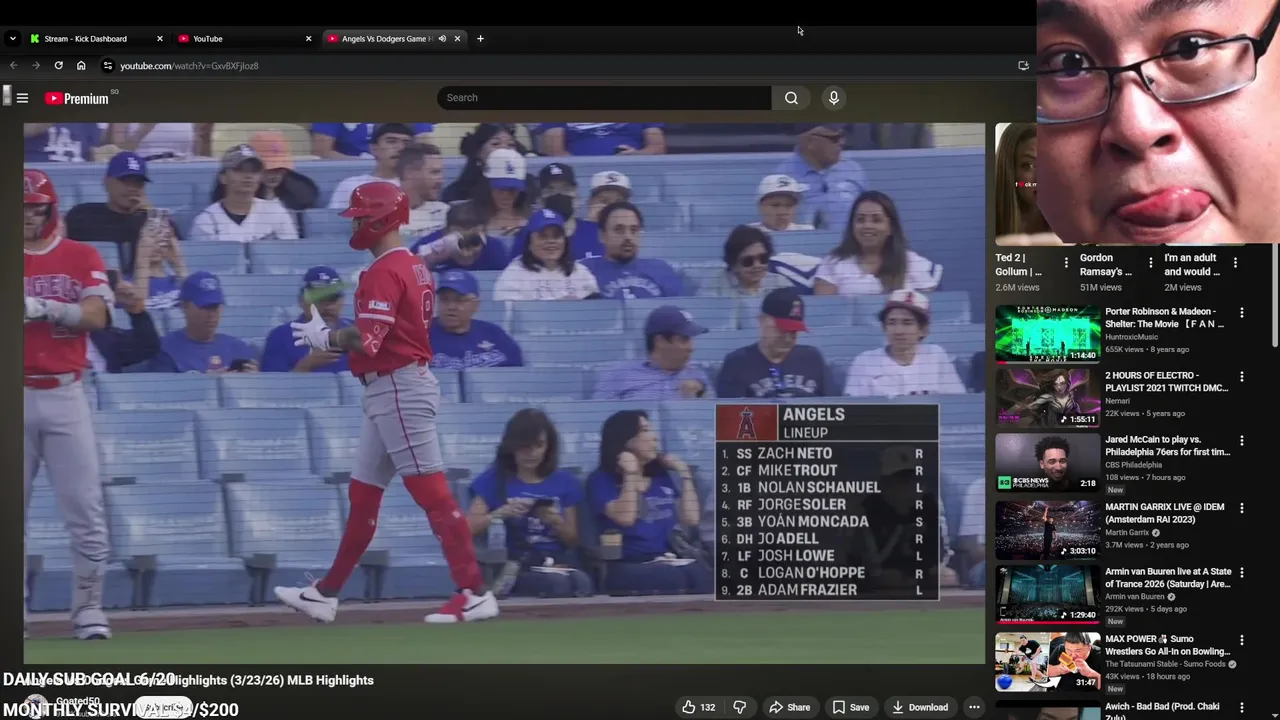Click the CBS News Jared McCain thumbnail

pos(1047,462)
